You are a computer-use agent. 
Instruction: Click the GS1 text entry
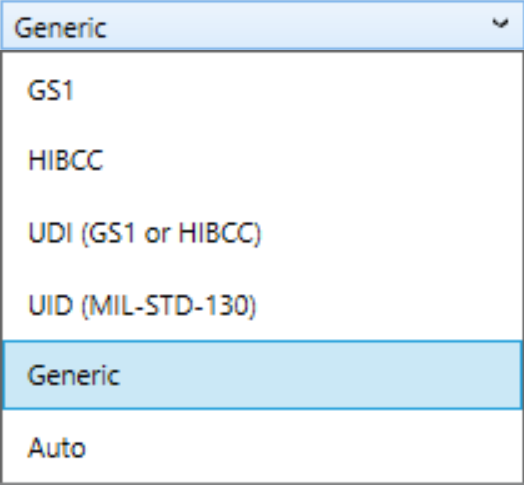click(50, 90)
